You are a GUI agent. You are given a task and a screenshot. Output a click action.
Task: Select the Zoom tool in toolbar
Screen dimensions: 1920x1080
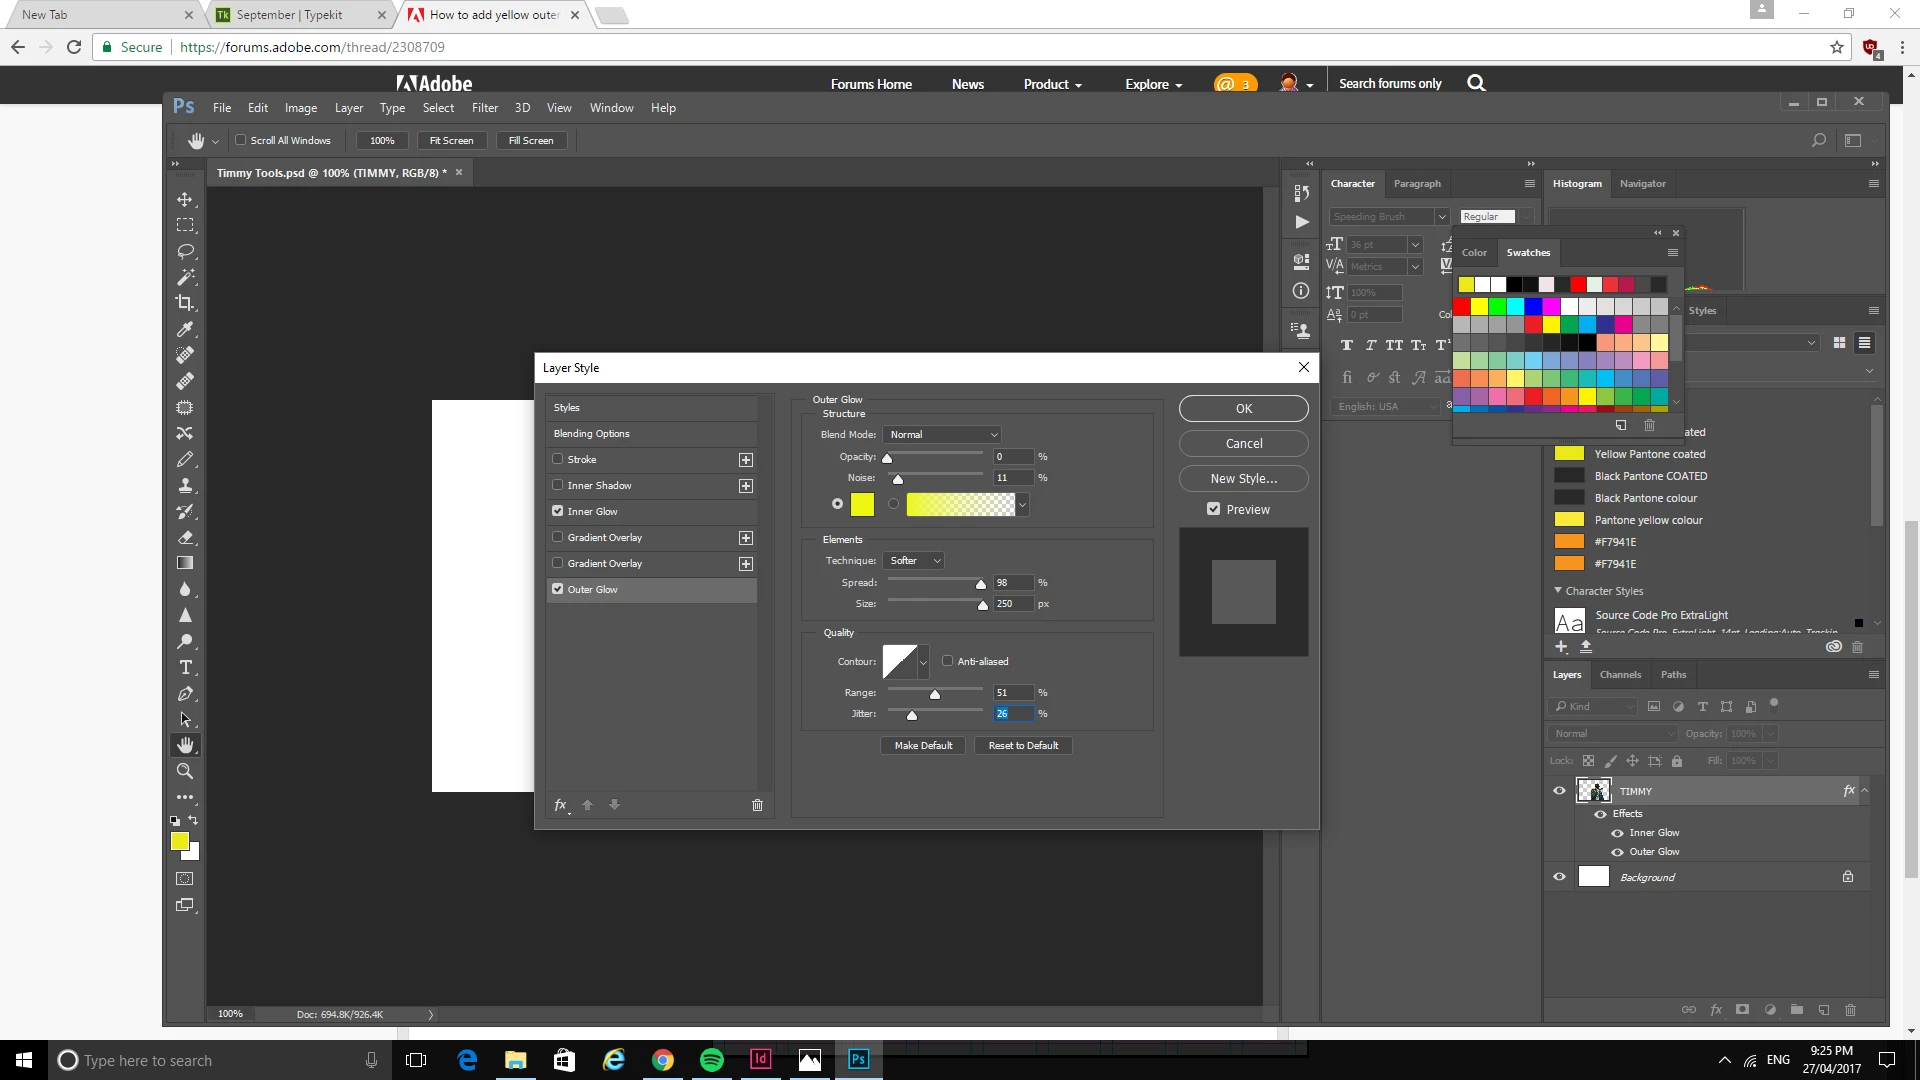tap(185, 771)
